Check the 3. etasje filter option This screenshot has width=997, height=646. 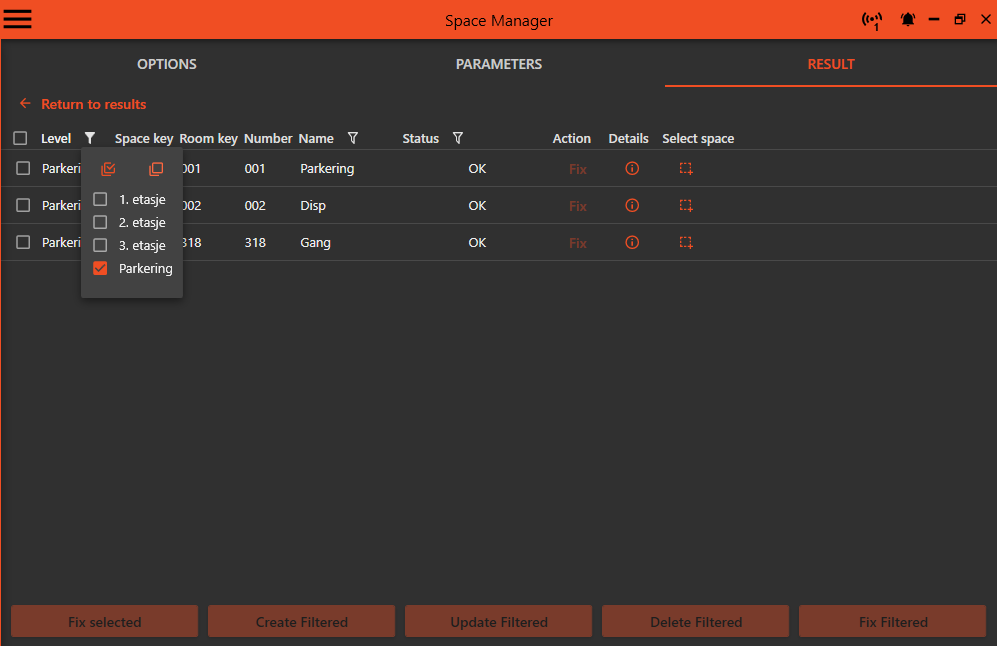(100, 245)
